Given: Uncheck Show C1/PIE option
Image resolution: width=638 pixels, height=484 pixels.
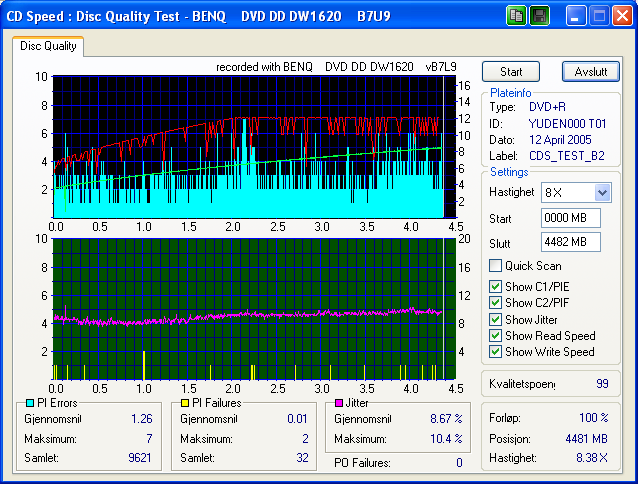Looking at the screenshot, I should coord(495,287).
